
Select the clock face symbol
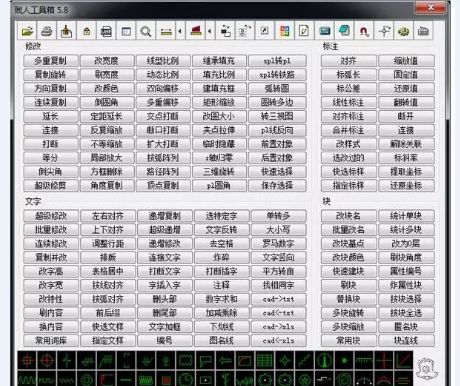185,379
